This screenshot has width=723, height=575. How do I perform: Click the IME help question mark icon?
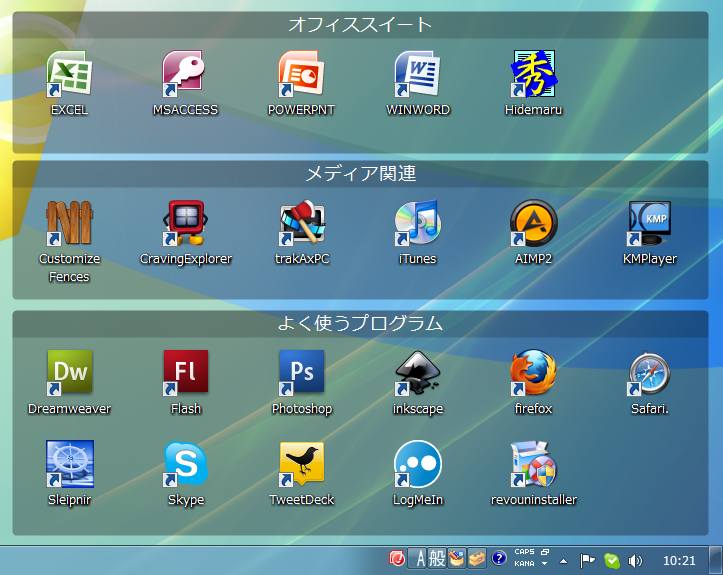pos(498,558)
